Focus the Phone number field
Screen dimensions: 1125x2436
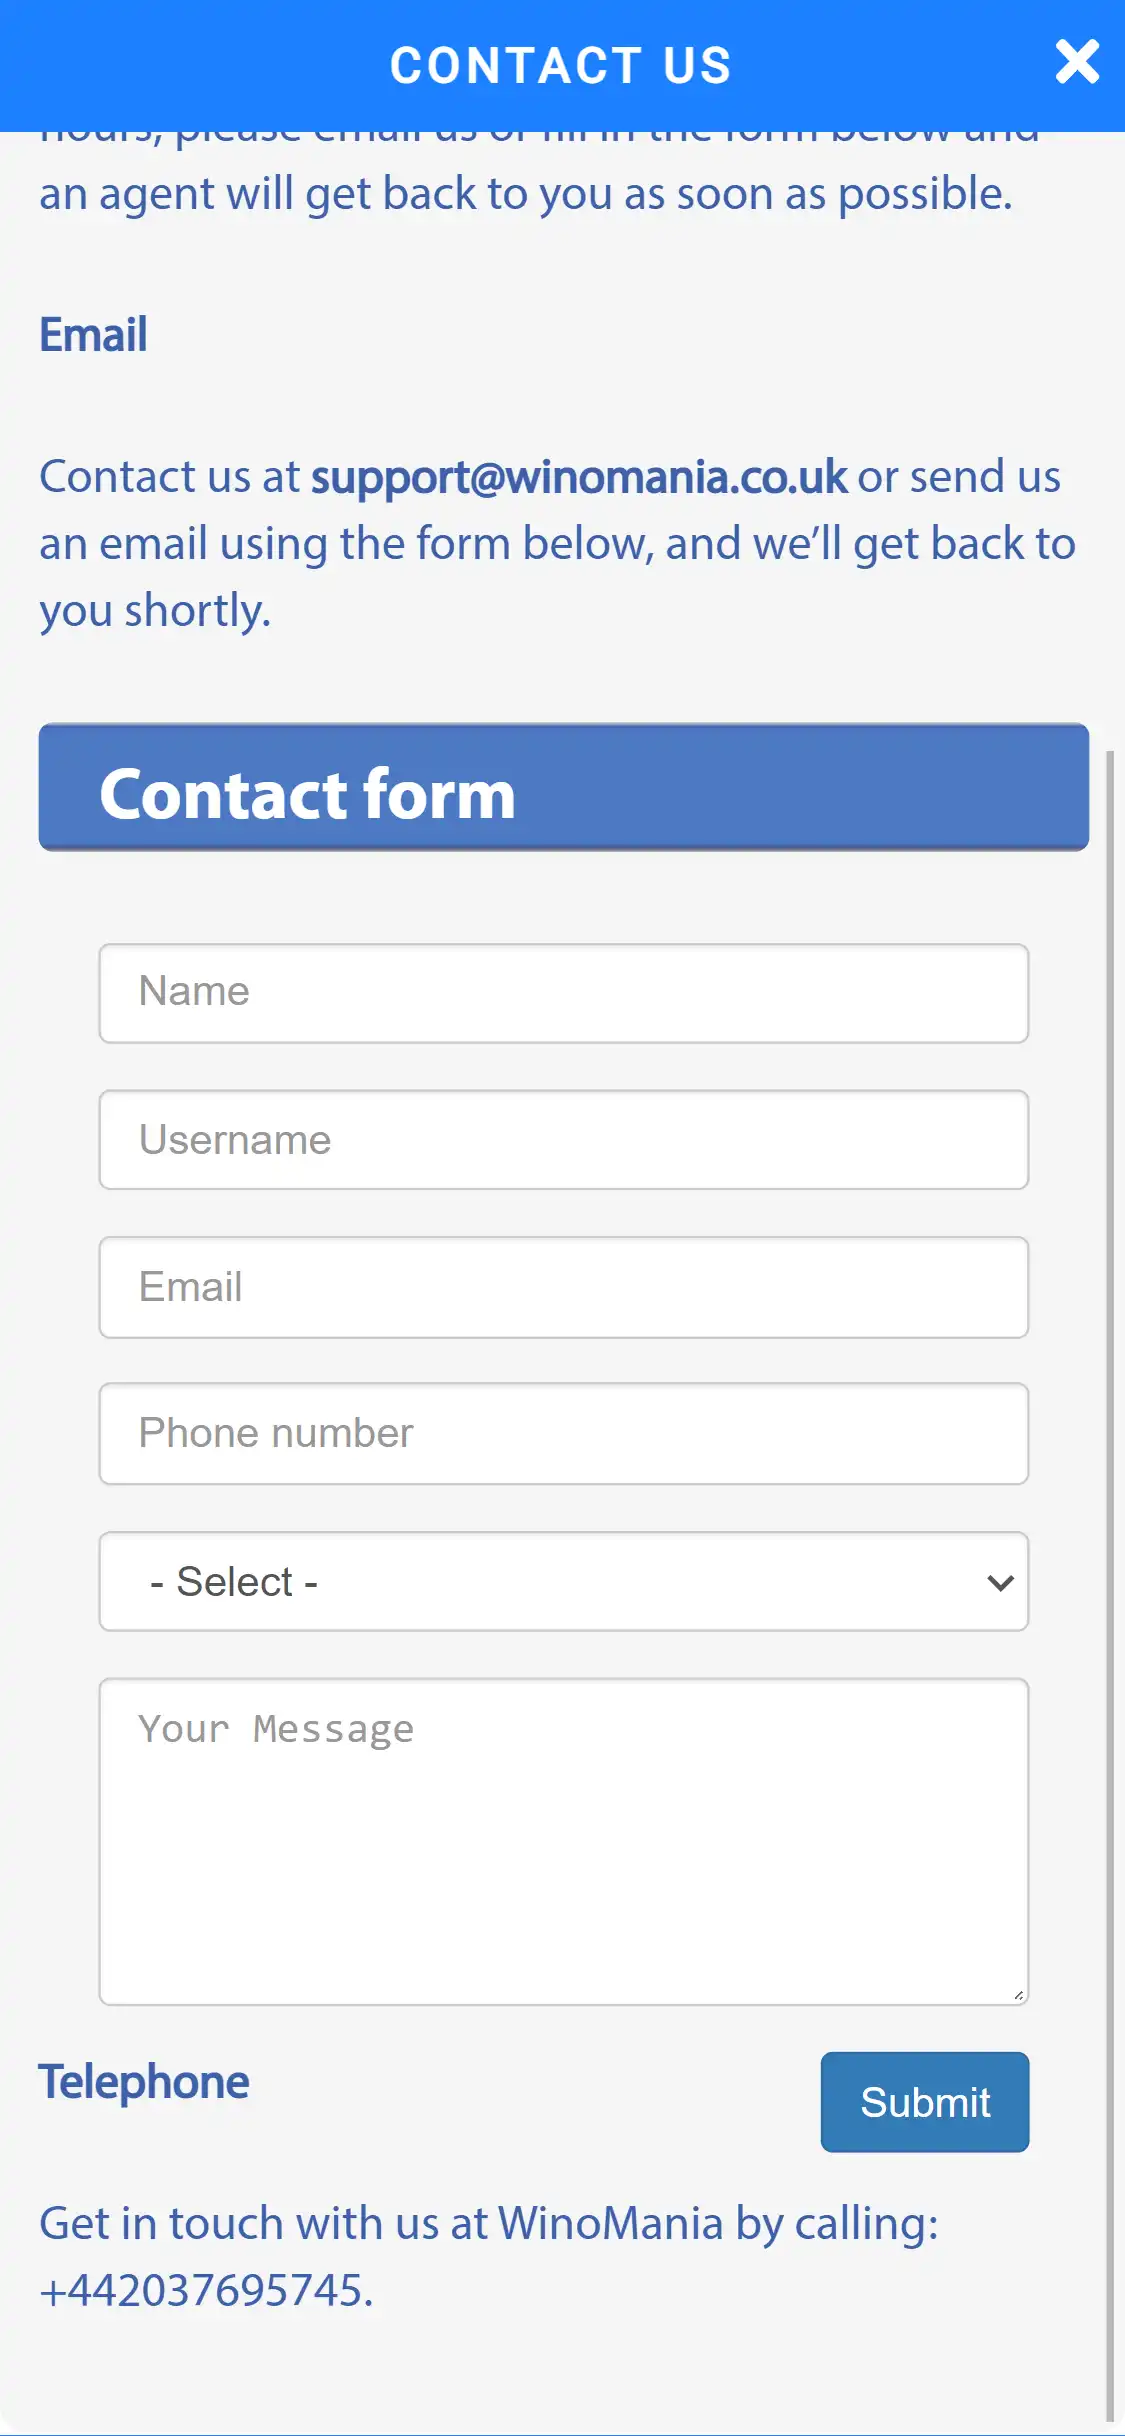click(563, 1434)
